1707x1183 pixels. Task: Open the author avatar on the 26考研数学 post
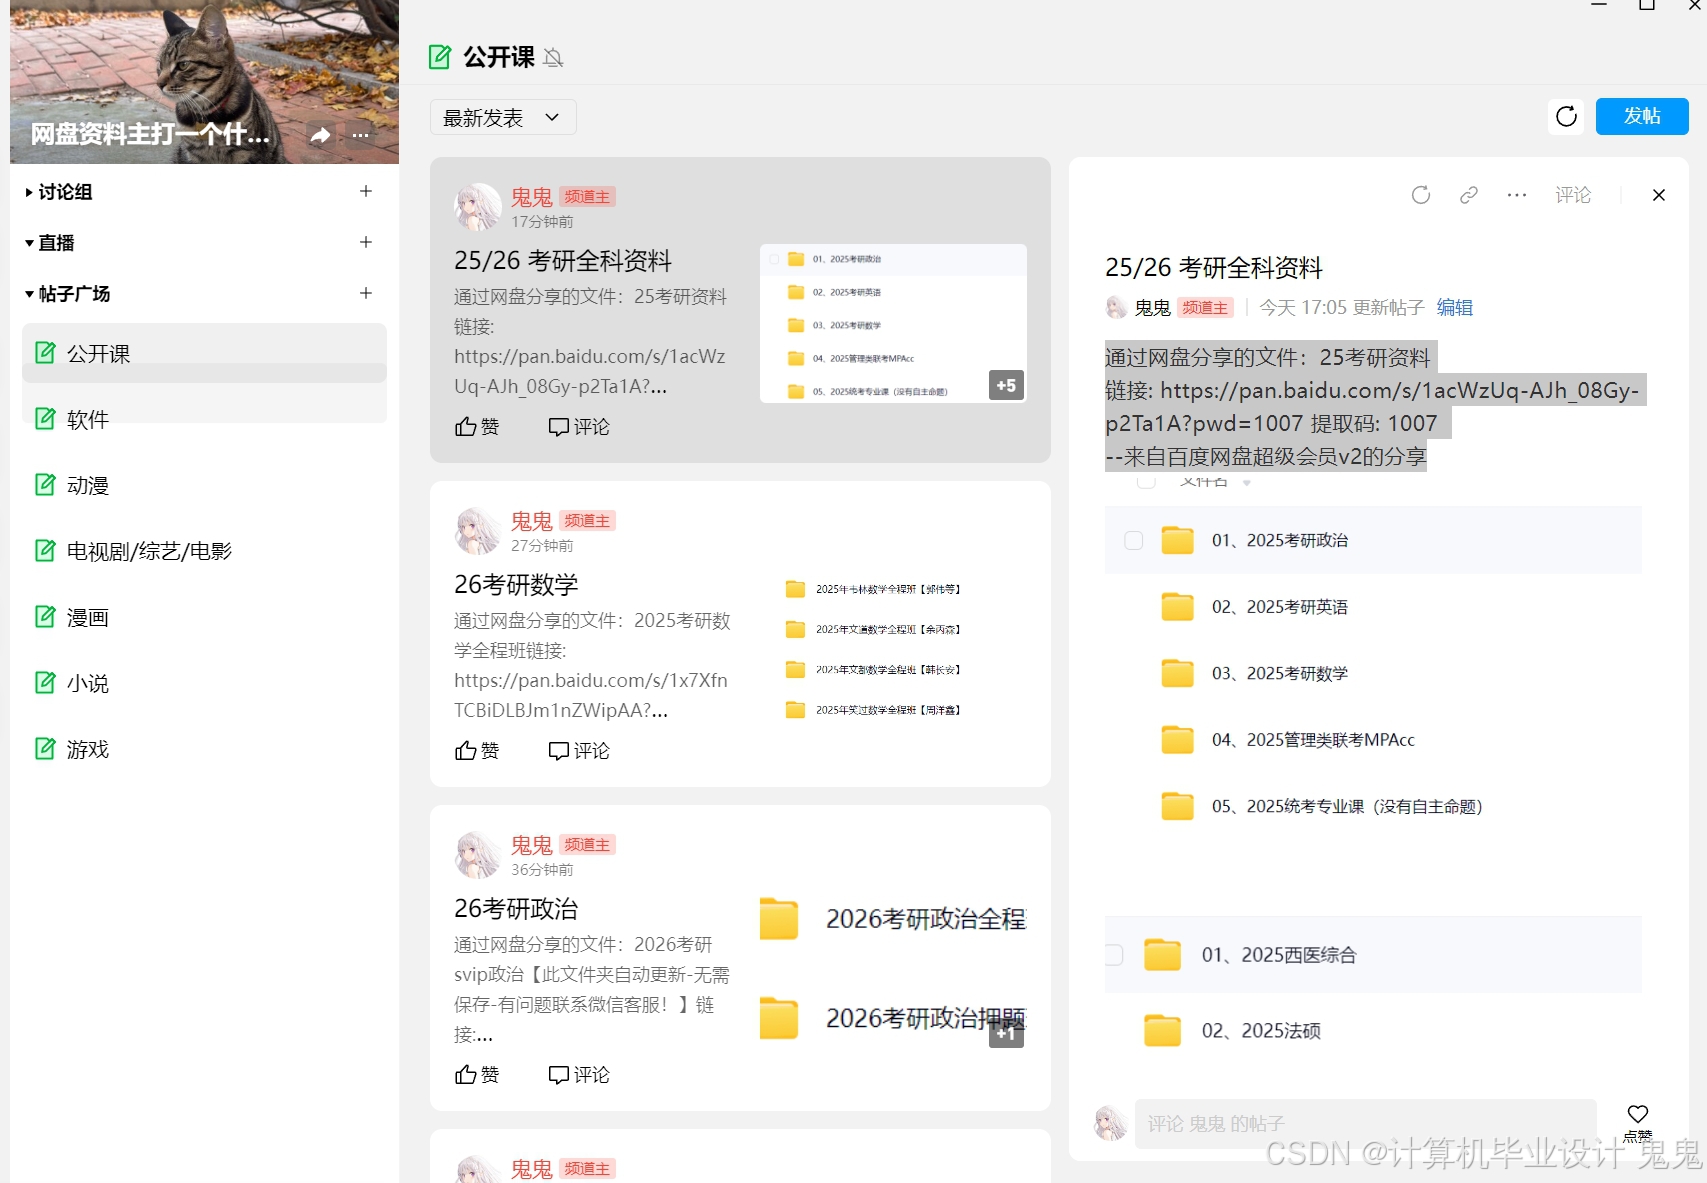point(478,531)
